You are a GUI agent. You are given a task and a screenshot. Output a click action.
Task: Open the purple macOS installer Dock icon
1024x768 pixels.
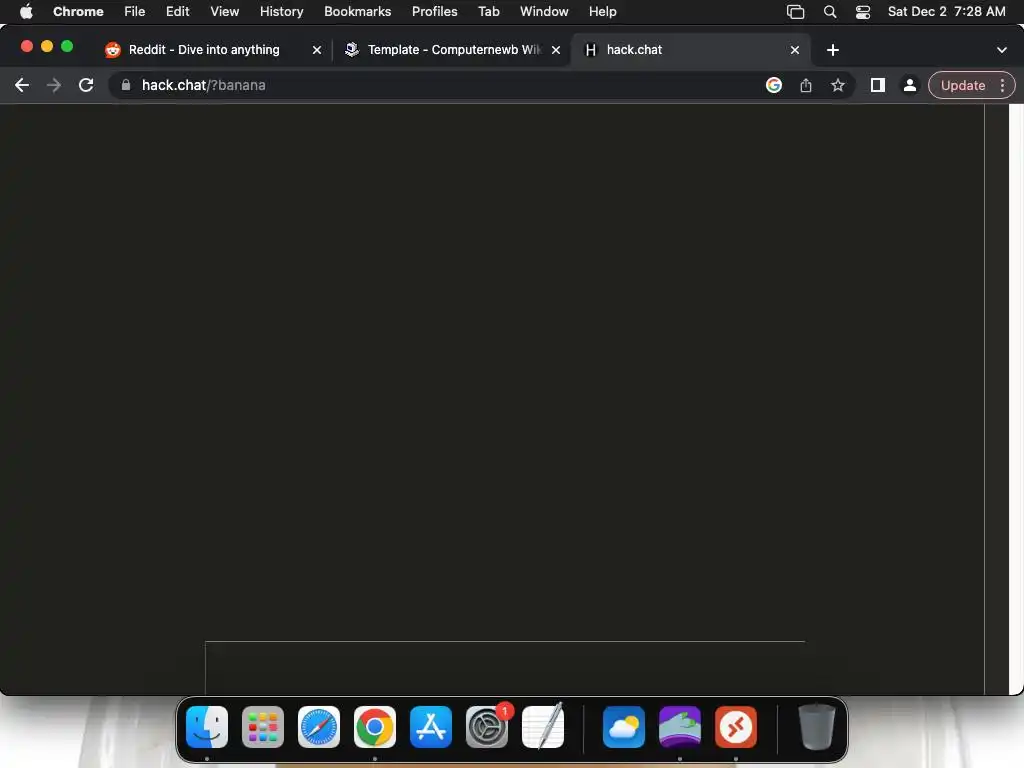(680, 727)
